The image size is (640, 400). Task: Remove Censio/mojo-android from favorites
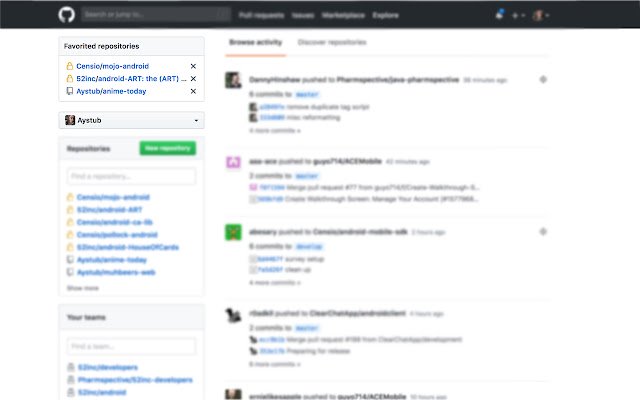pyautogui.click(x=193, y=66)
